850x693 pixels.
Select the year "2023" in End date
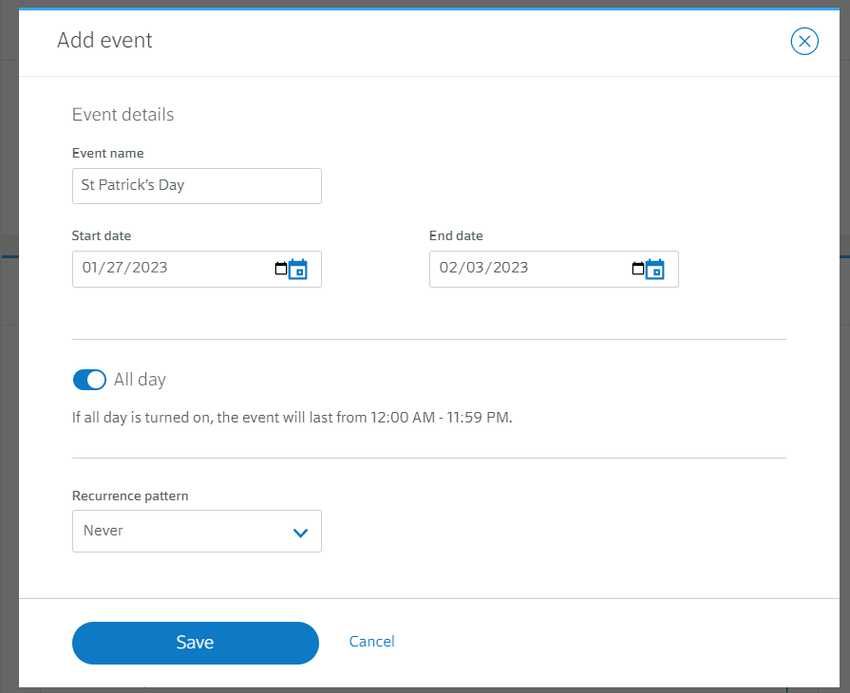pyautogui.click(x=507, y=268)
